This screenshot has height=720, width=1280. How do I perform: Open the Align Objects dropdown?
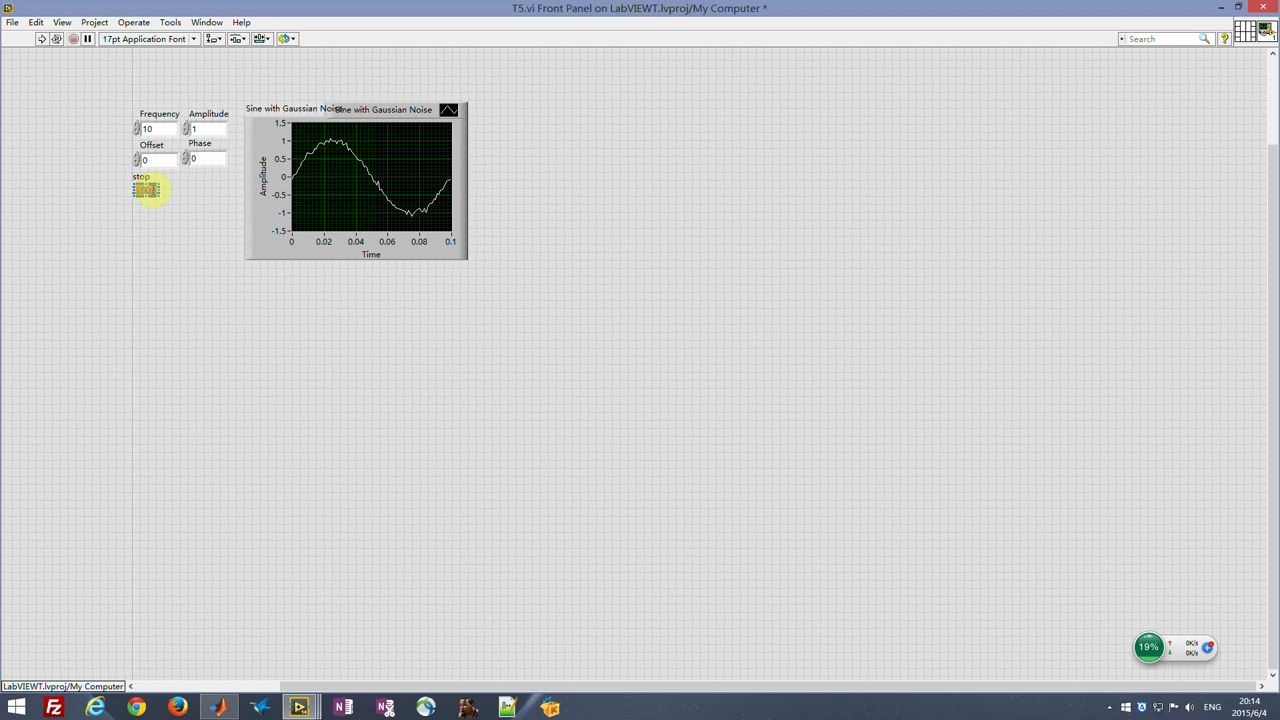(x=213, y=38)
